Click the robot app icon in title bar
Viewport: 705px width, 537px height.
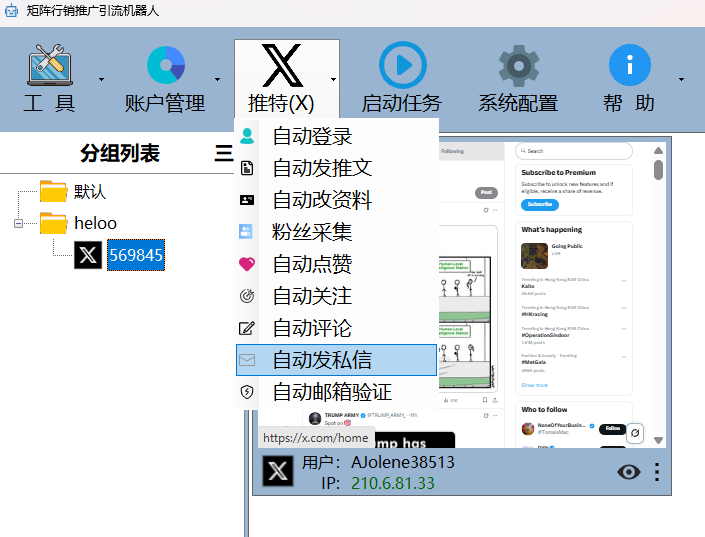(12, 10)
